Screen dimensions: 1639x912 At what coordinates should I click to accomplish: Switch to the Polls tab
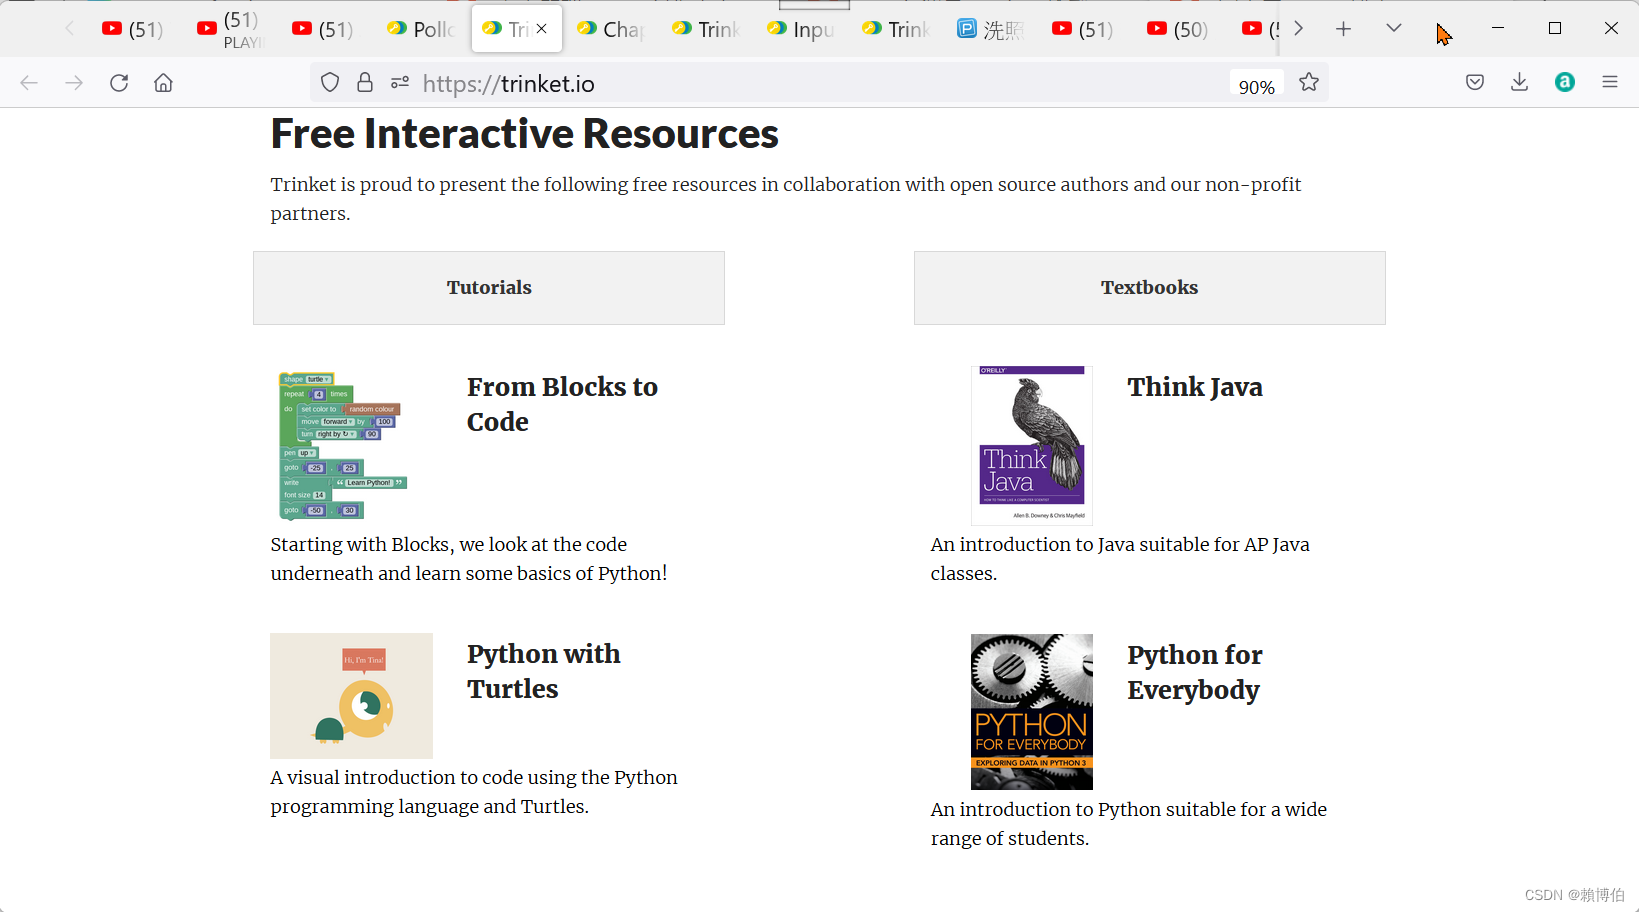pos(420,29)
